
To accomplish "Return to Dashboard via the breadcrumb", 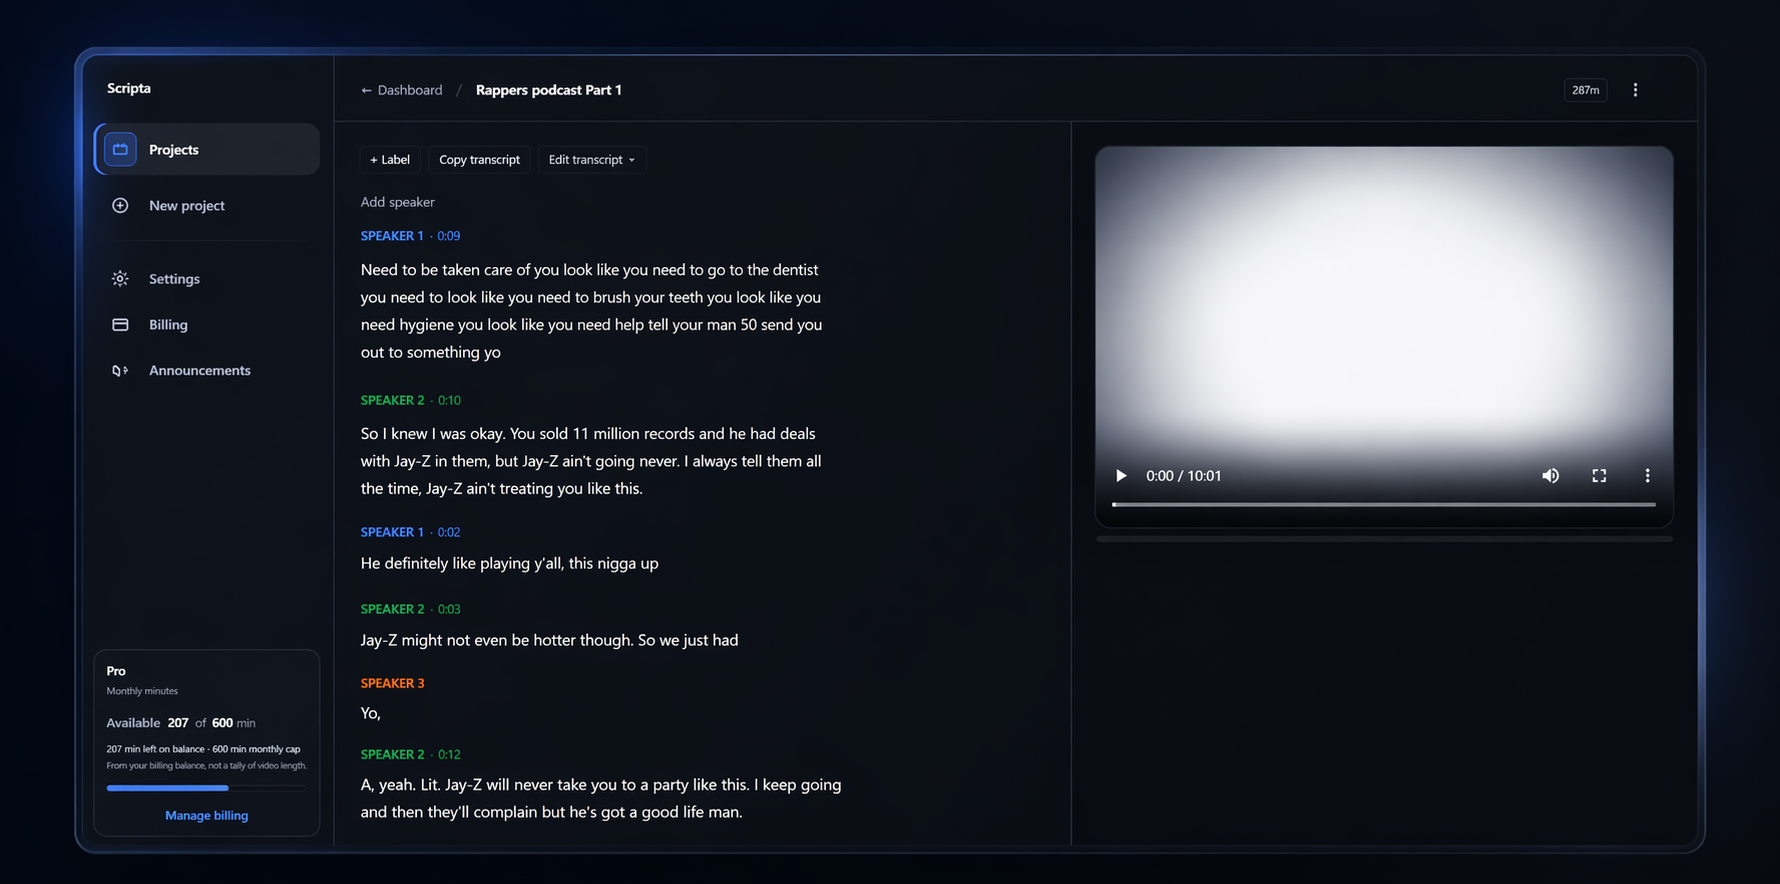I will [x=409, y=90].
